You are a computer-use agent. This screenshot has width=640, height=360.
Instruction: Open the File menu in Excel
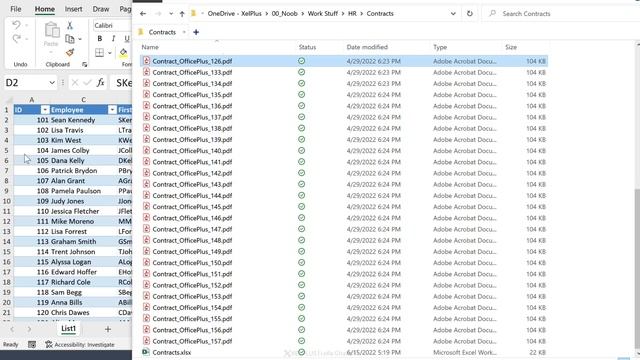(16, 9)
